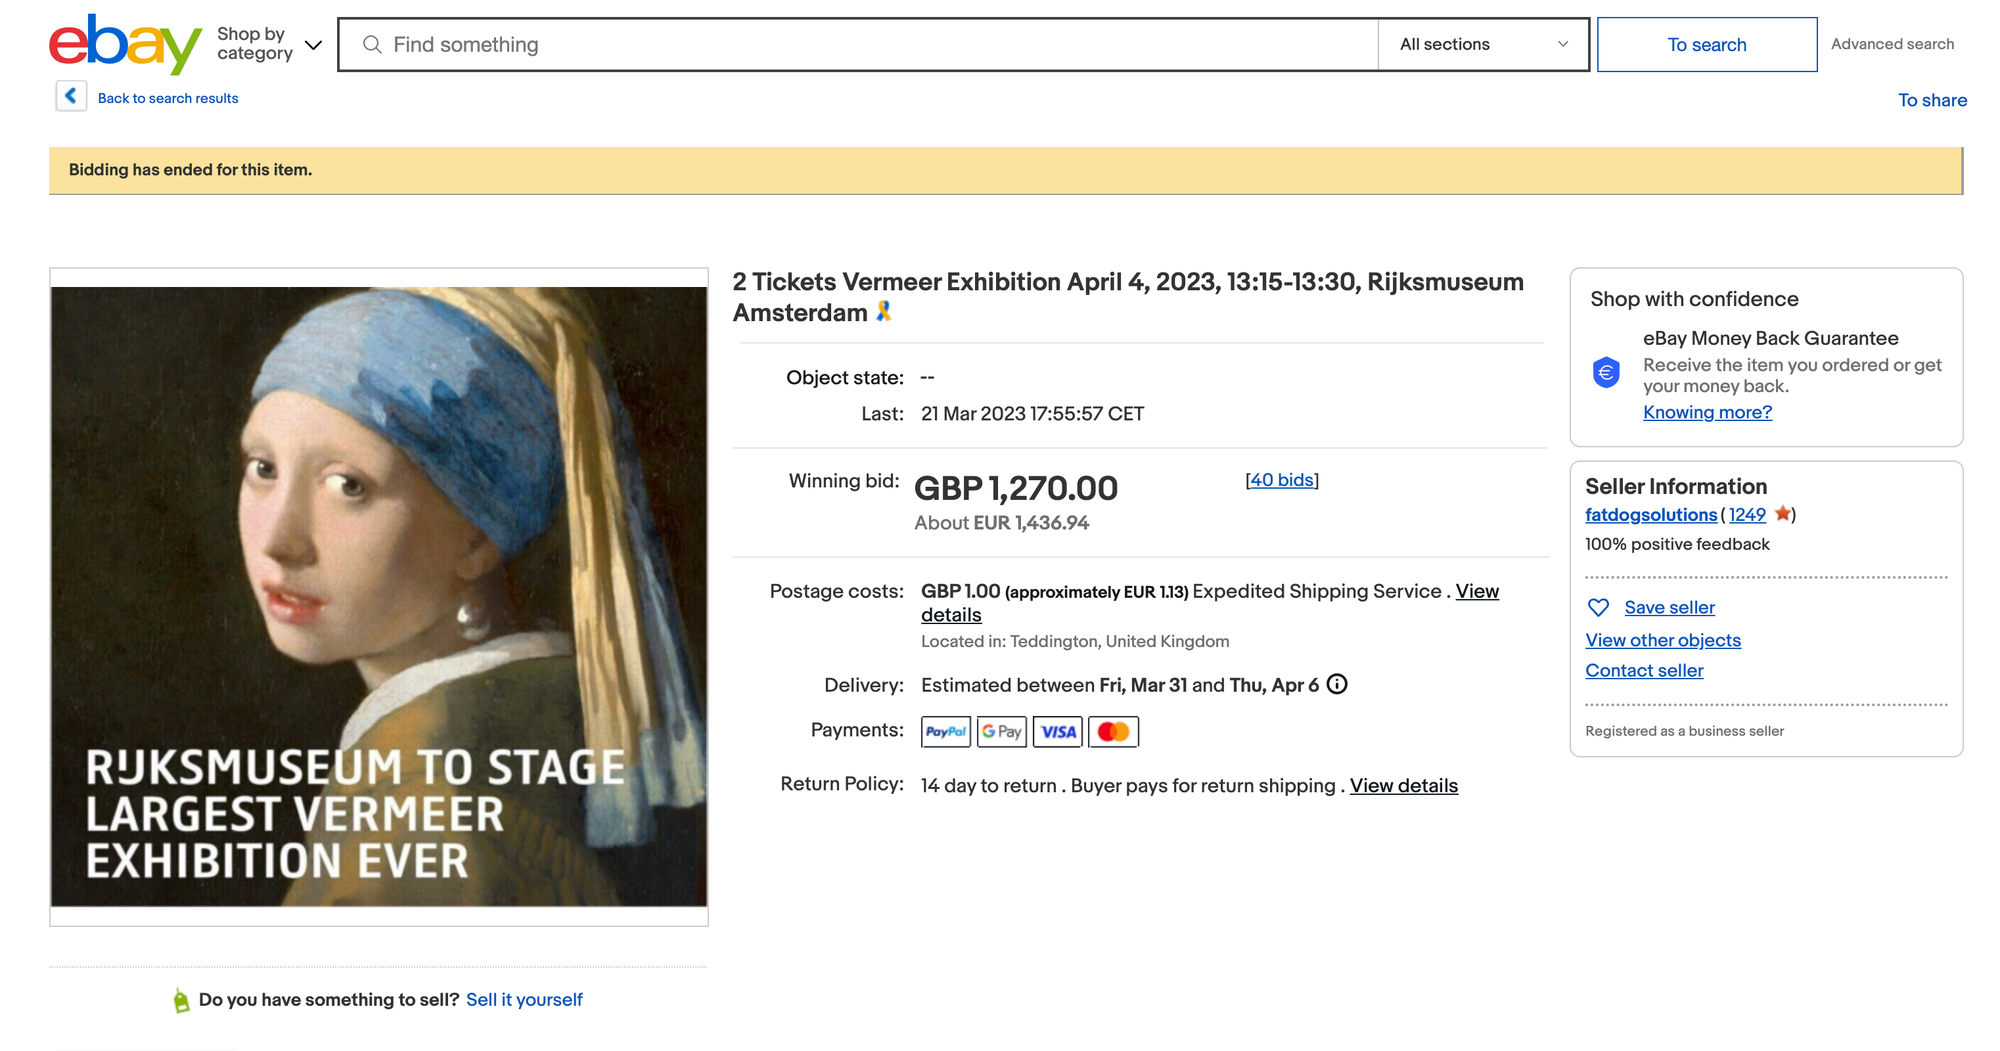2000x1051 pixels.
Task: Expand the Shop by category menu
Action: [x=269, y=44]
